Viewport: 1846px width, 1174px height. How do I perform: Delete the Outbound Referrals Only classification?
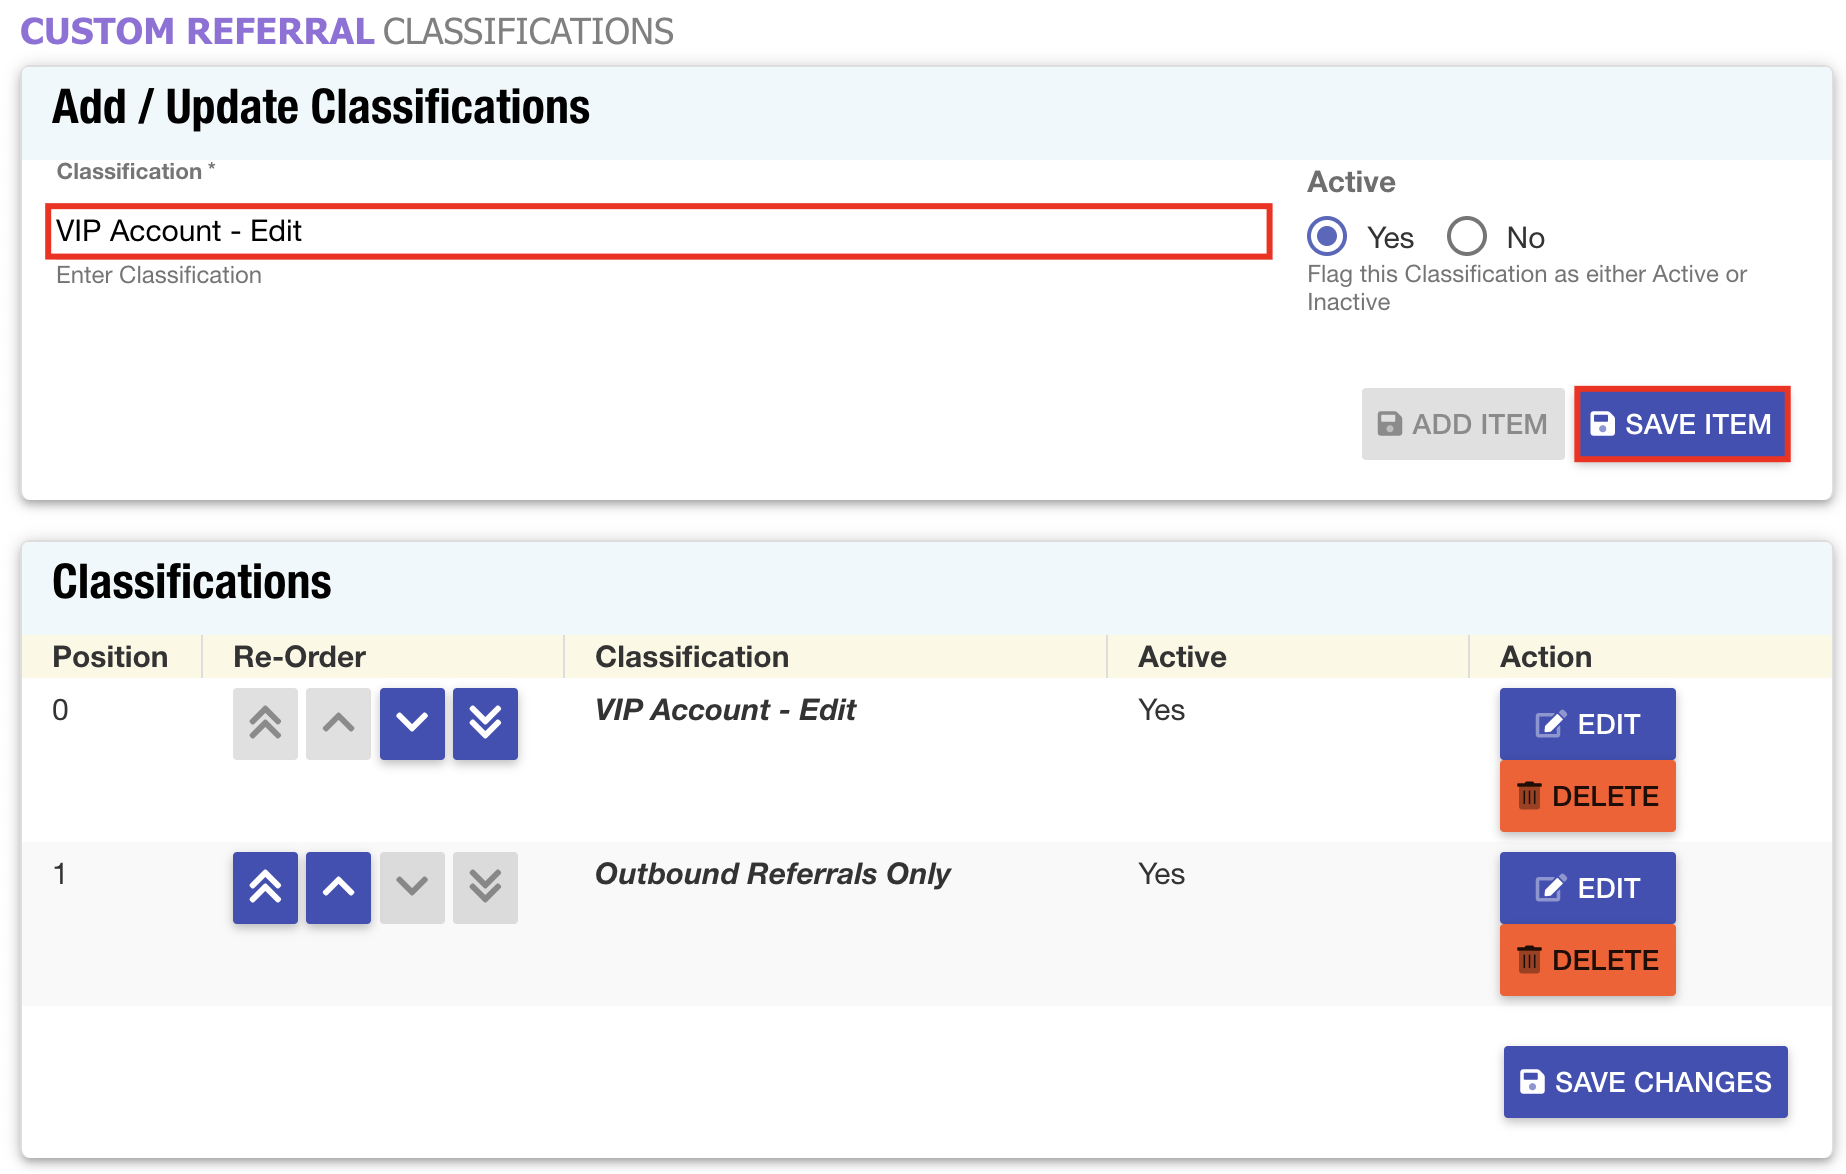click(1587, 960)
